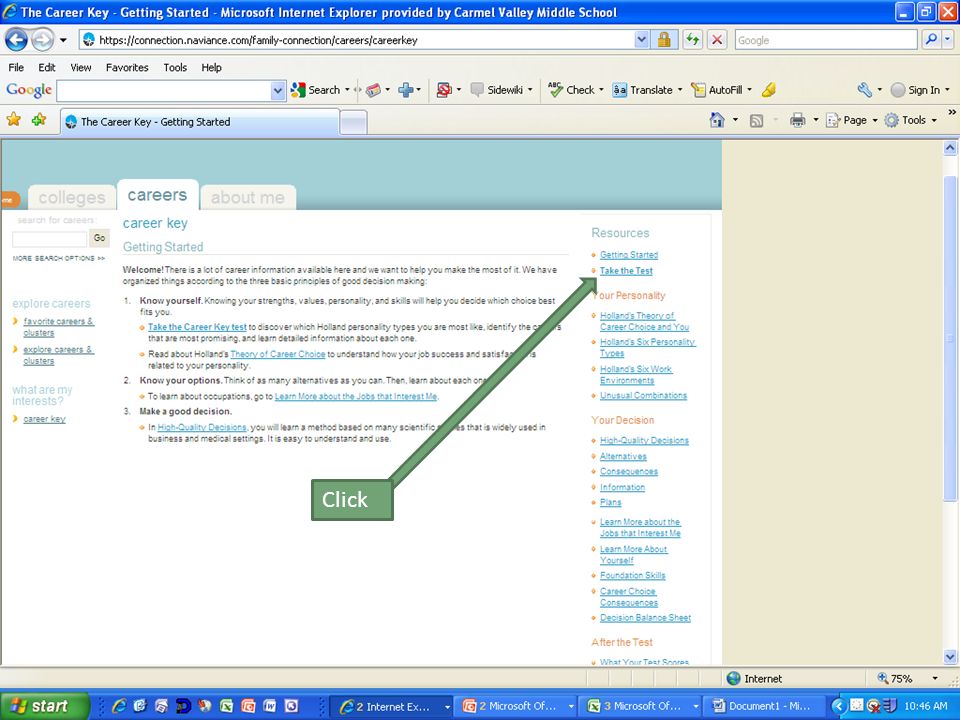Click the browser Back arrow button

click(17, 40)
